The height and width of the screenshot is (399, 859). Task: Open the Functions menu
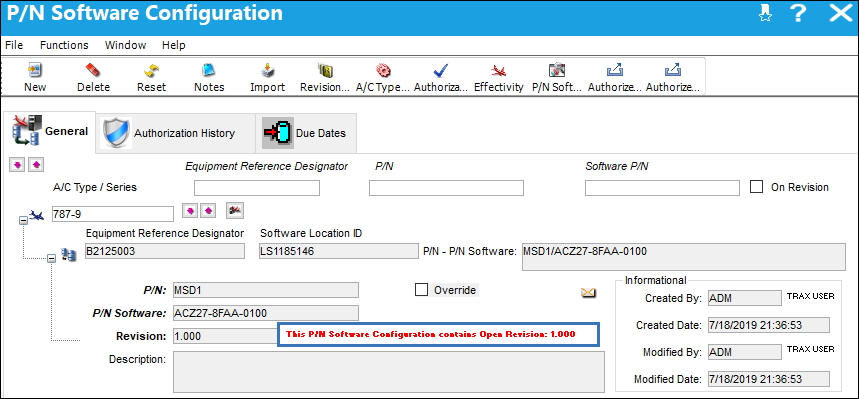(64, 45)
